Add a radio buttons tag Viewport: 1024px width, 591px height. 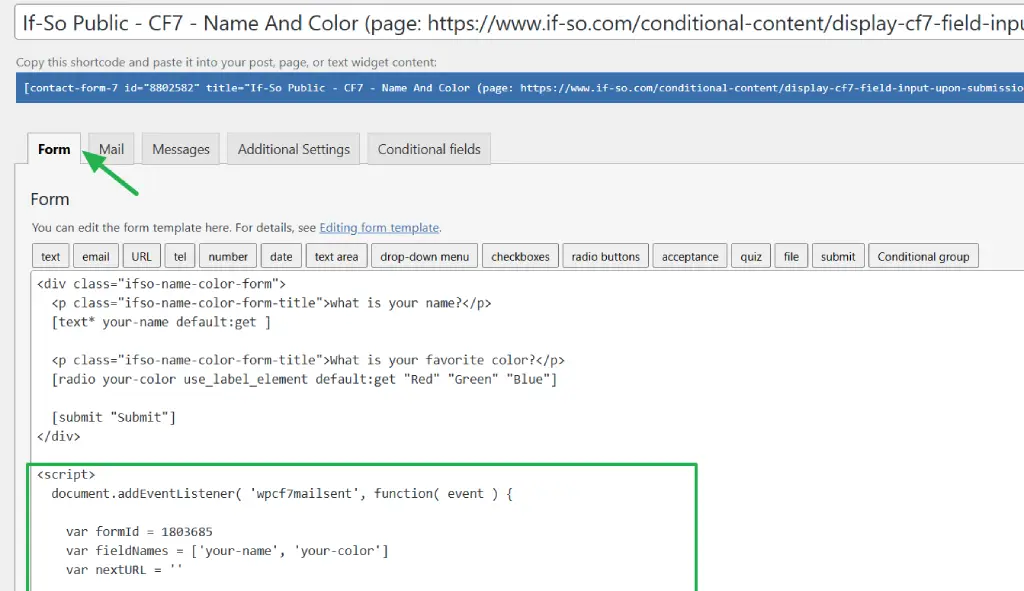605,256
